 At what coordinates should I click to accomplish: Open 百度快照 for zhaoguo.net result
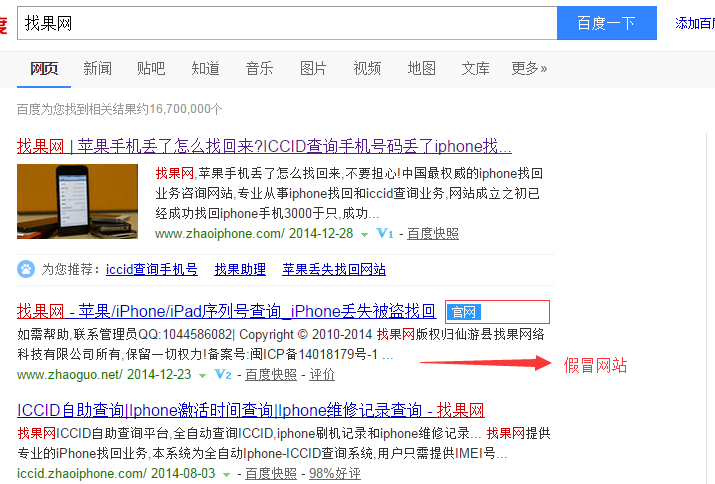coord(271,375)
